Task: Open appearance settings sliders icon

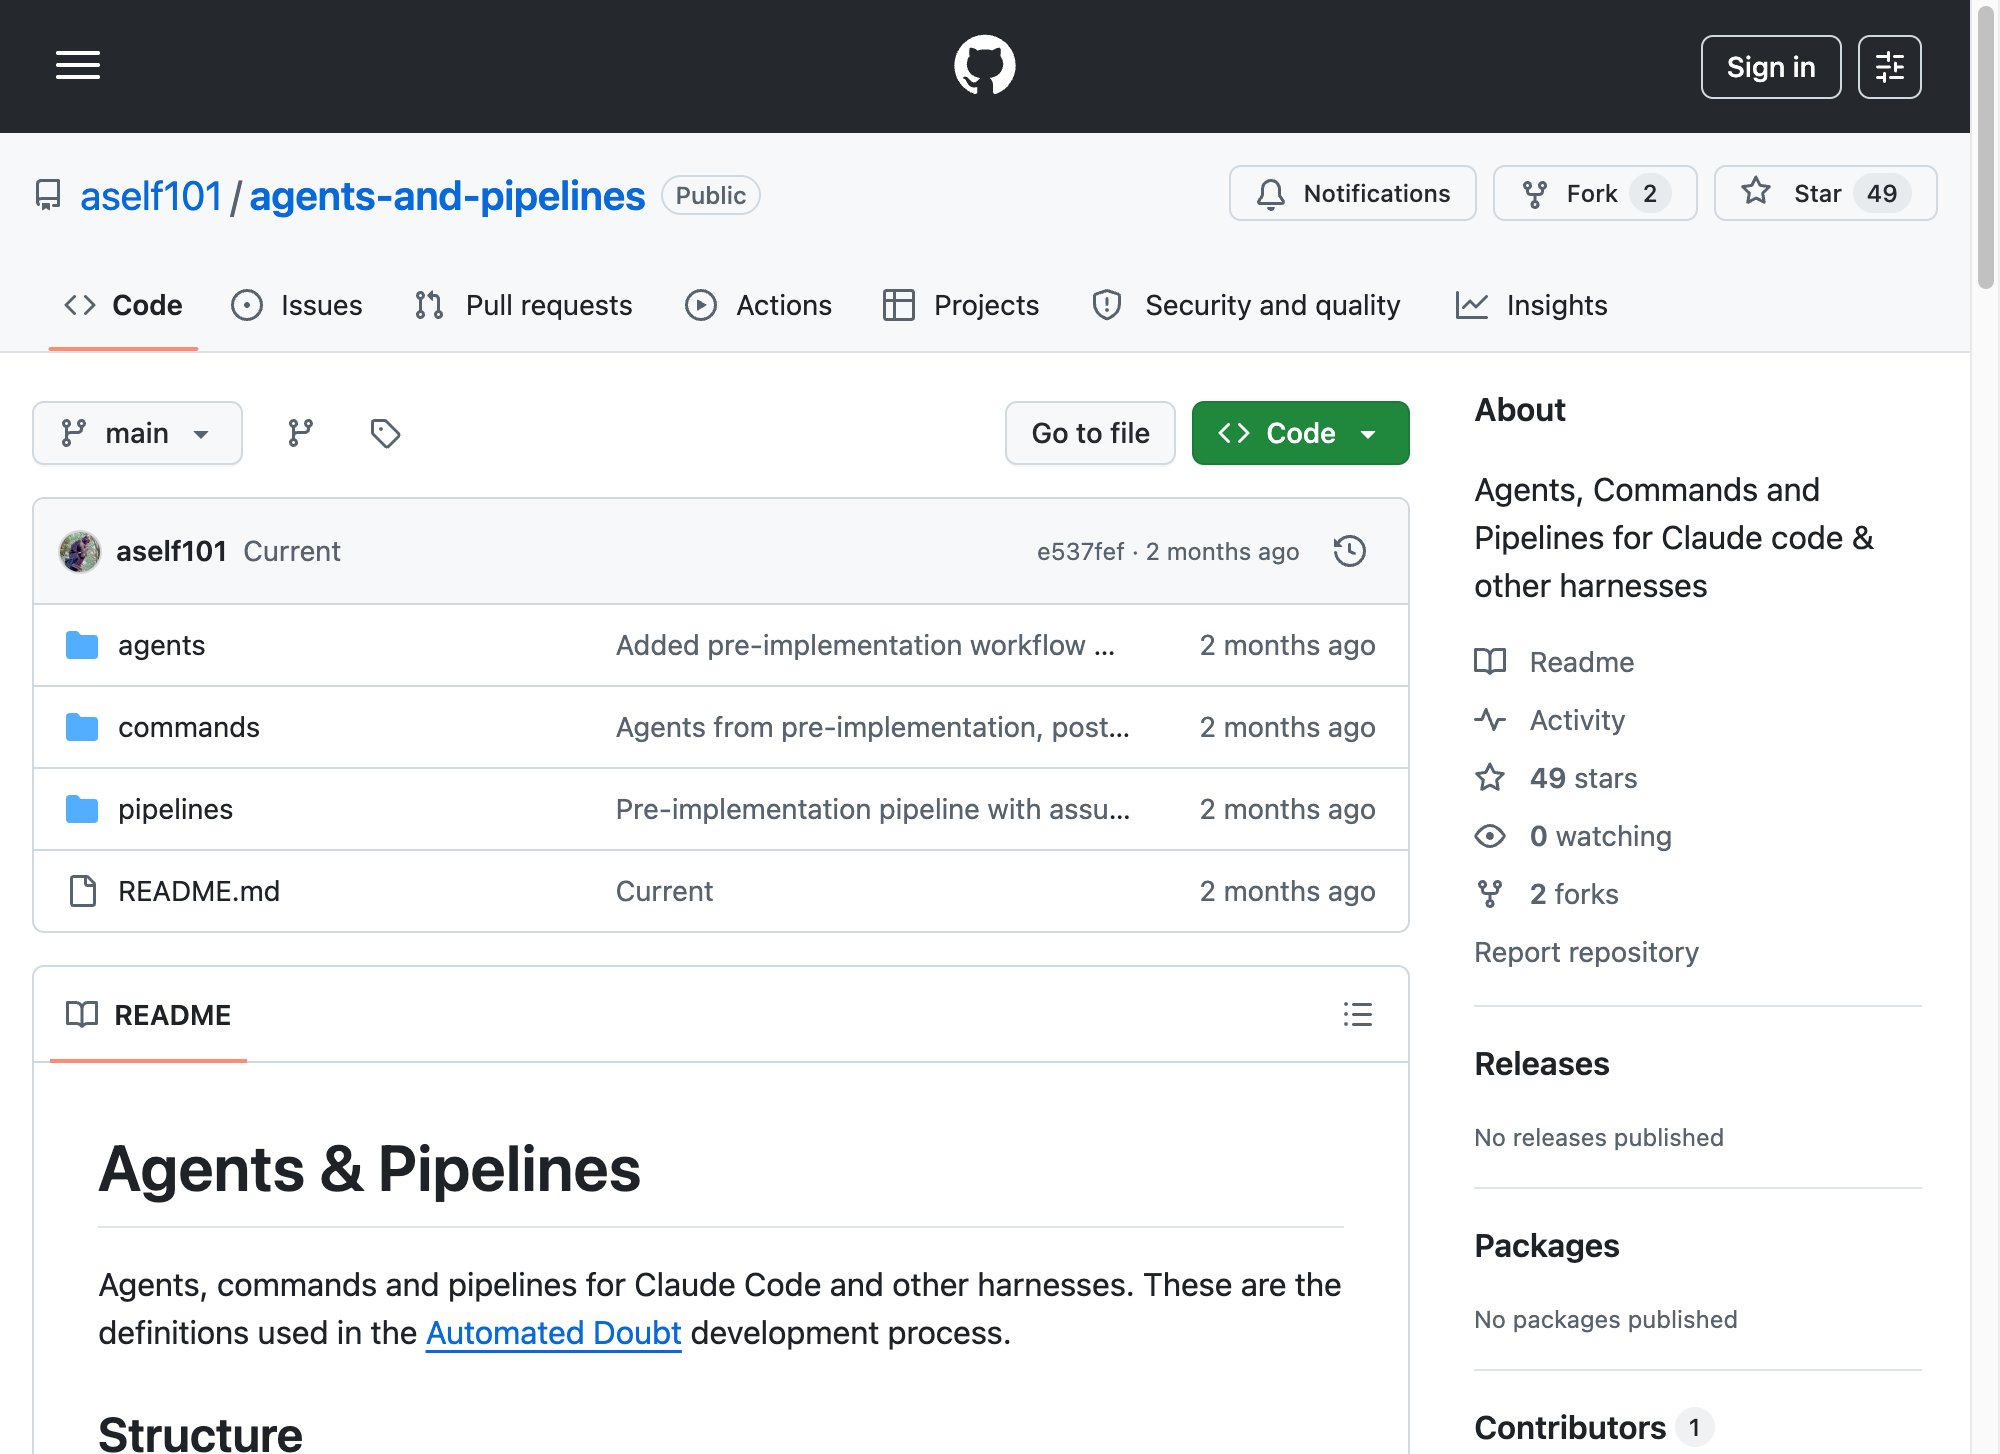Action: pyautogui.click(x=1889, y=67)
